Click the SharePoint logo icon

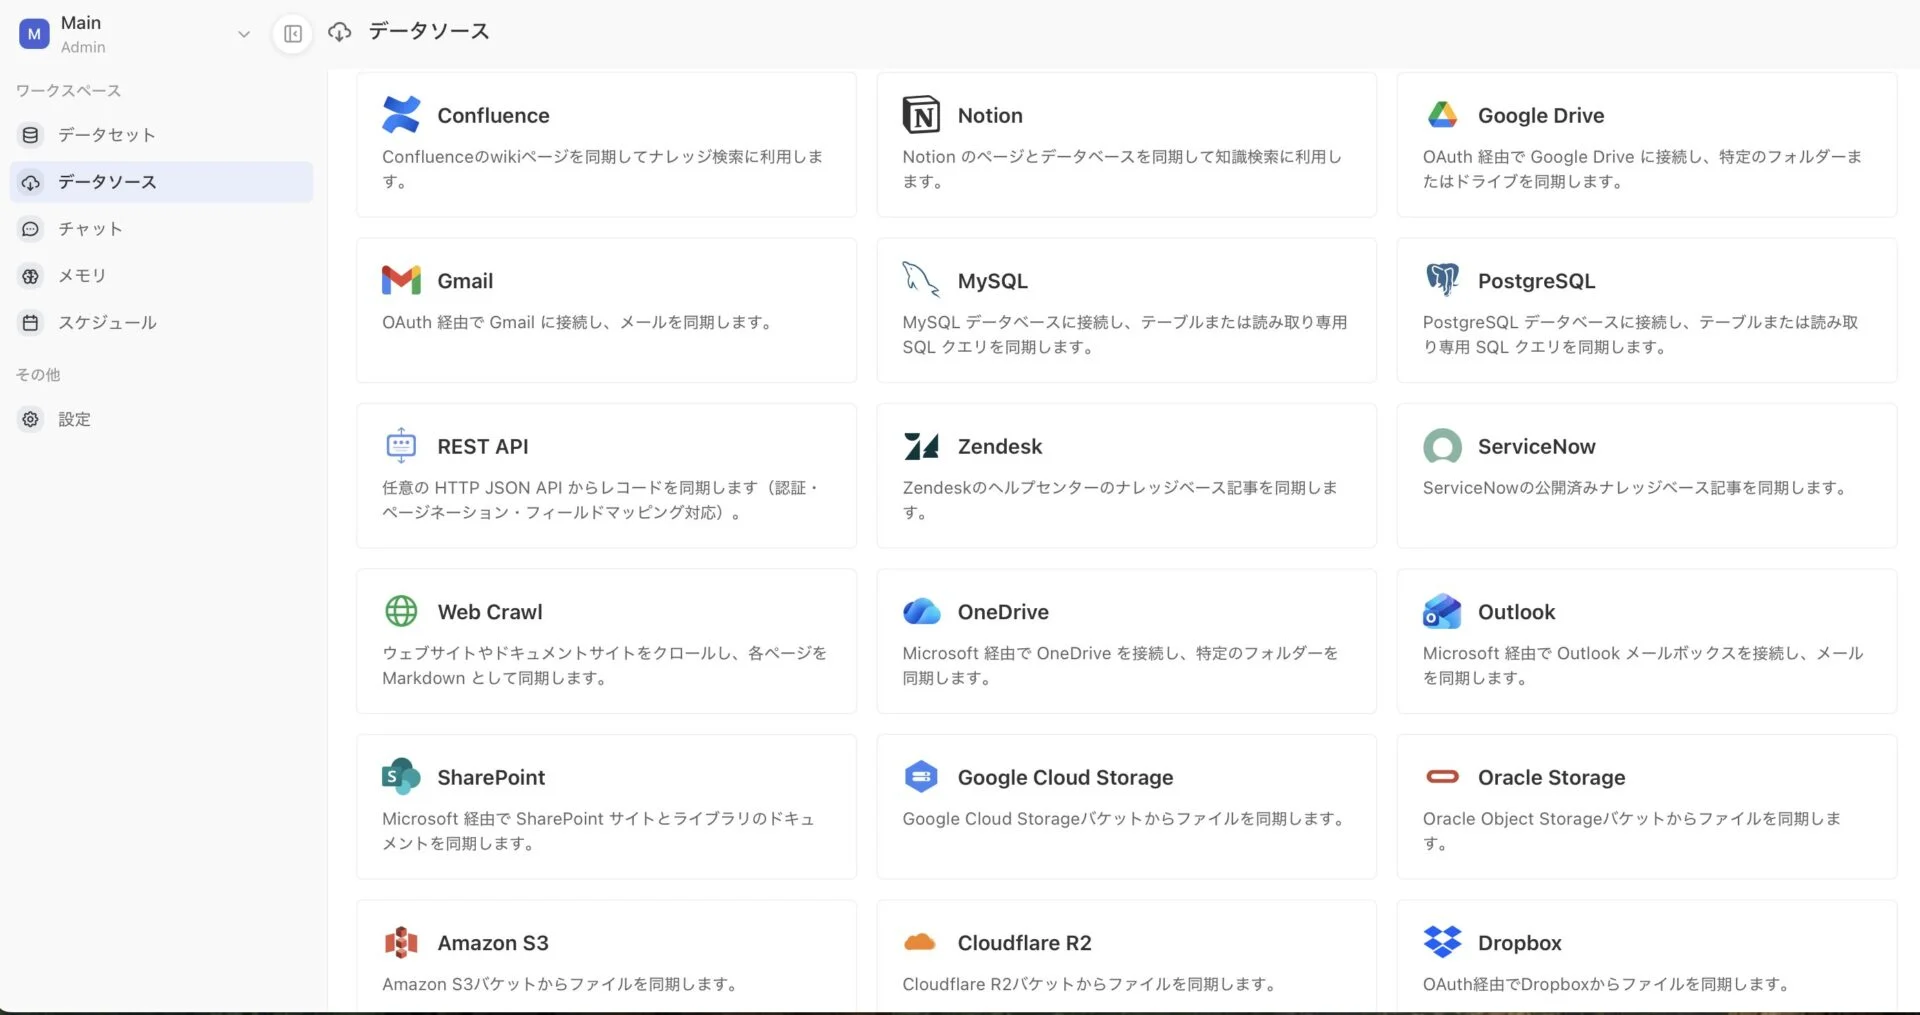(401, 776)
